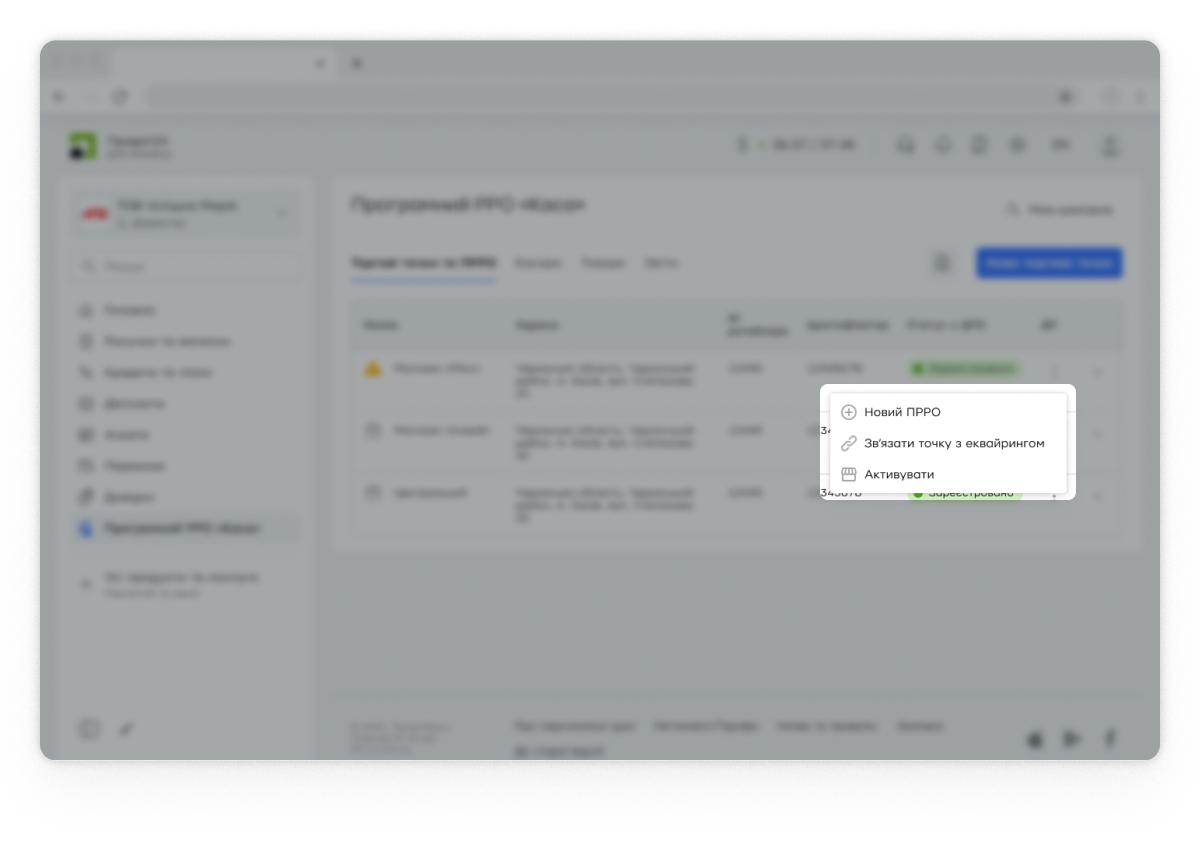Choose 'Зв'язати точку з еквайрингом' menu option
This screenshot has width=1200, height=860.
pos(953,443)
